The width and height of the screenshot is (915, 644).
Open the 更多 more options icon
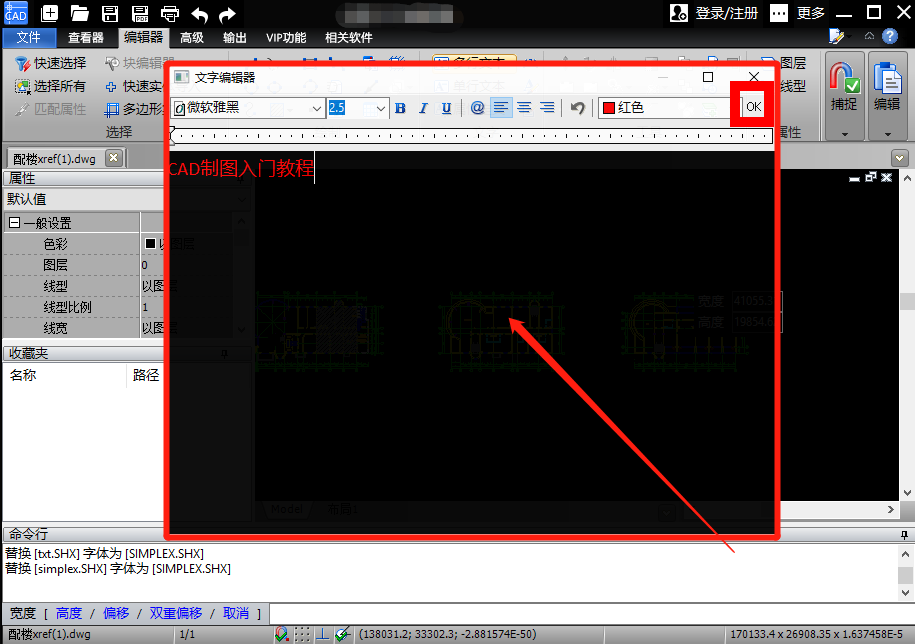pyautogui.click(x=778, y=13)
